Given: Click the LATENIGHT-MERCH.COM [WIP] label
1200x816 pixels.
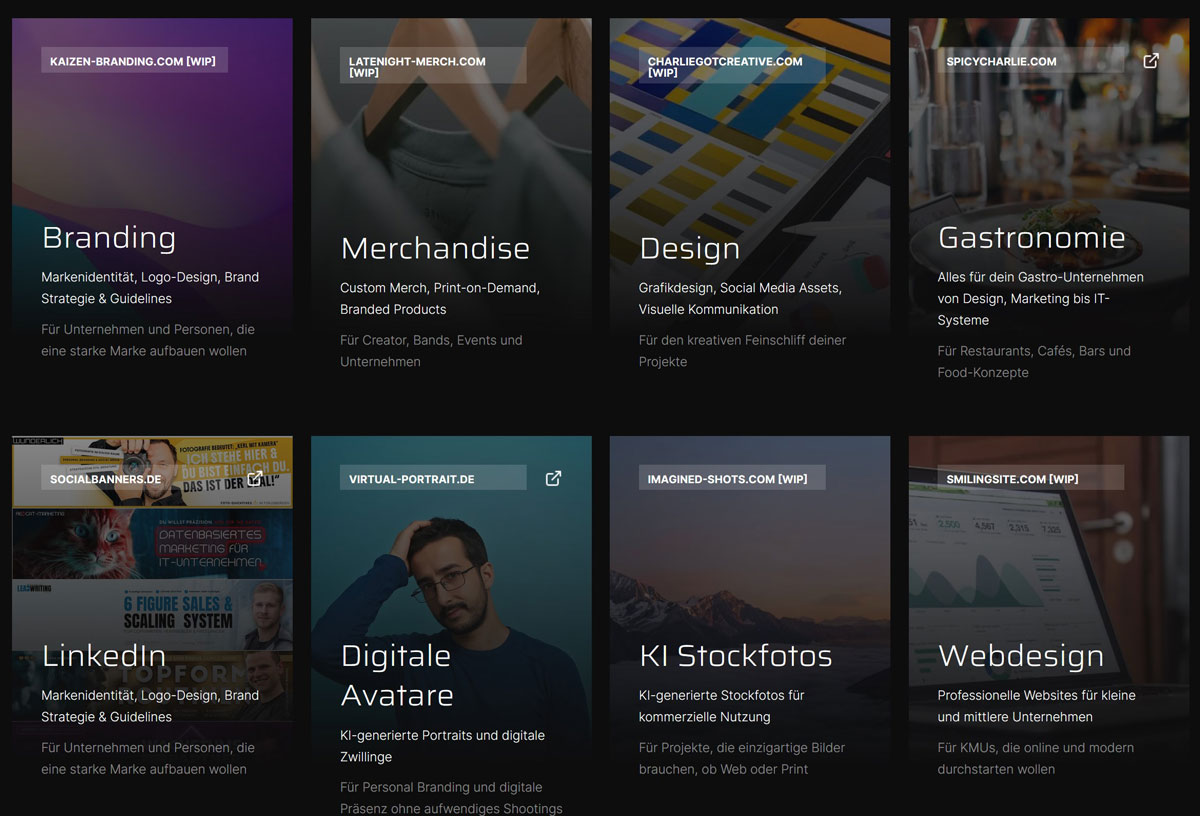Looking at the screenshot, I should pos(433,66).
